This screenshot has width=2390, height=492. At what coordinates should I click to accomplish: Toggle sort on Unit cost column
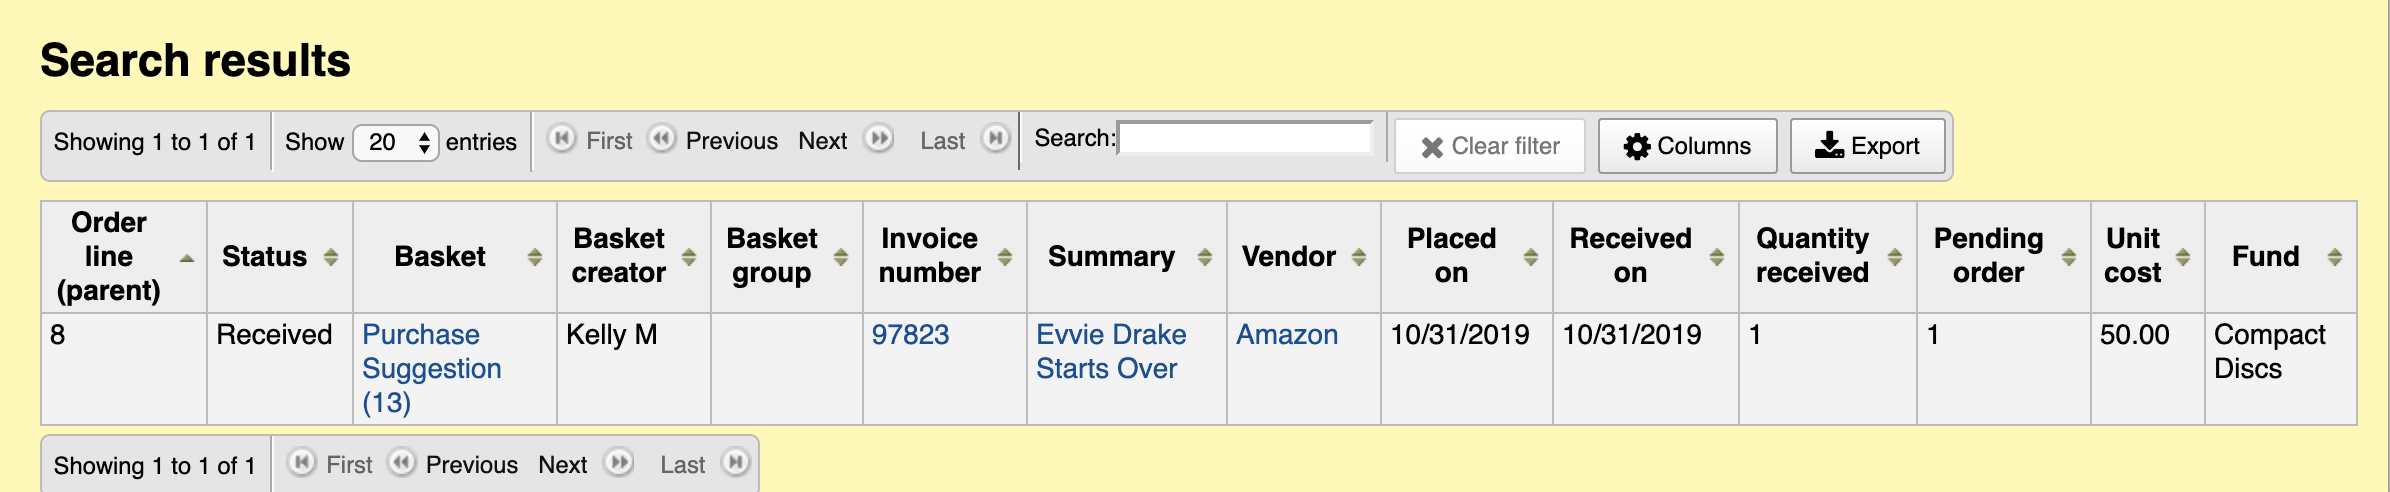2183,257
